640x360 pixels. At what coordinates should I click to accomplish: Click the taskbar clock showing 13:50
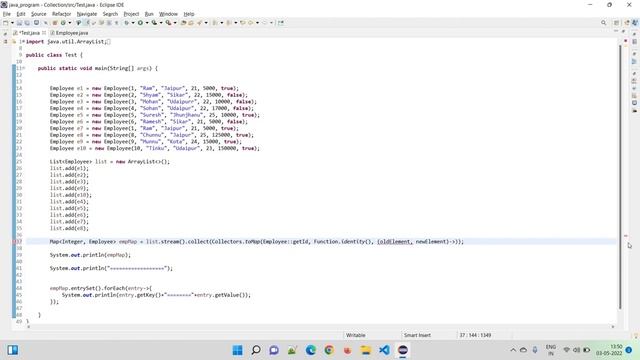609,350
